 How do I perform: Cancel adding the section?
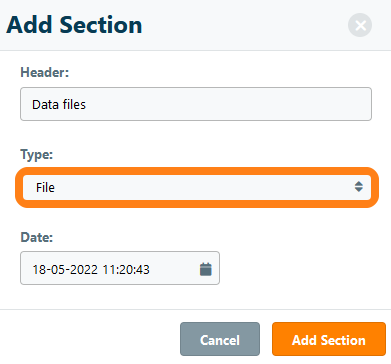tap(220, 339)
